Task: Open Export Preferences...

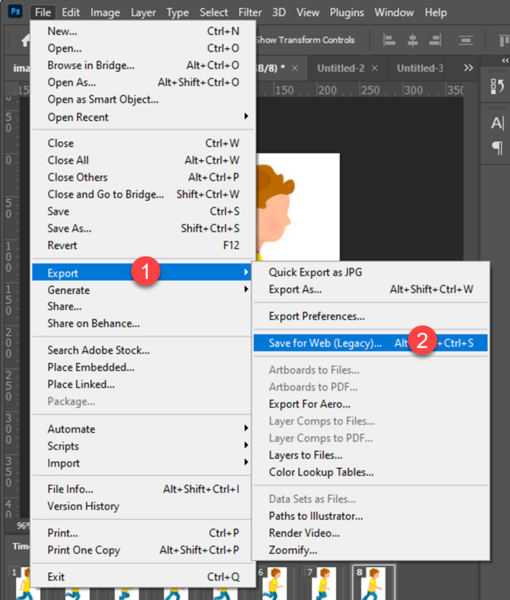Action: tap(370, 316)
